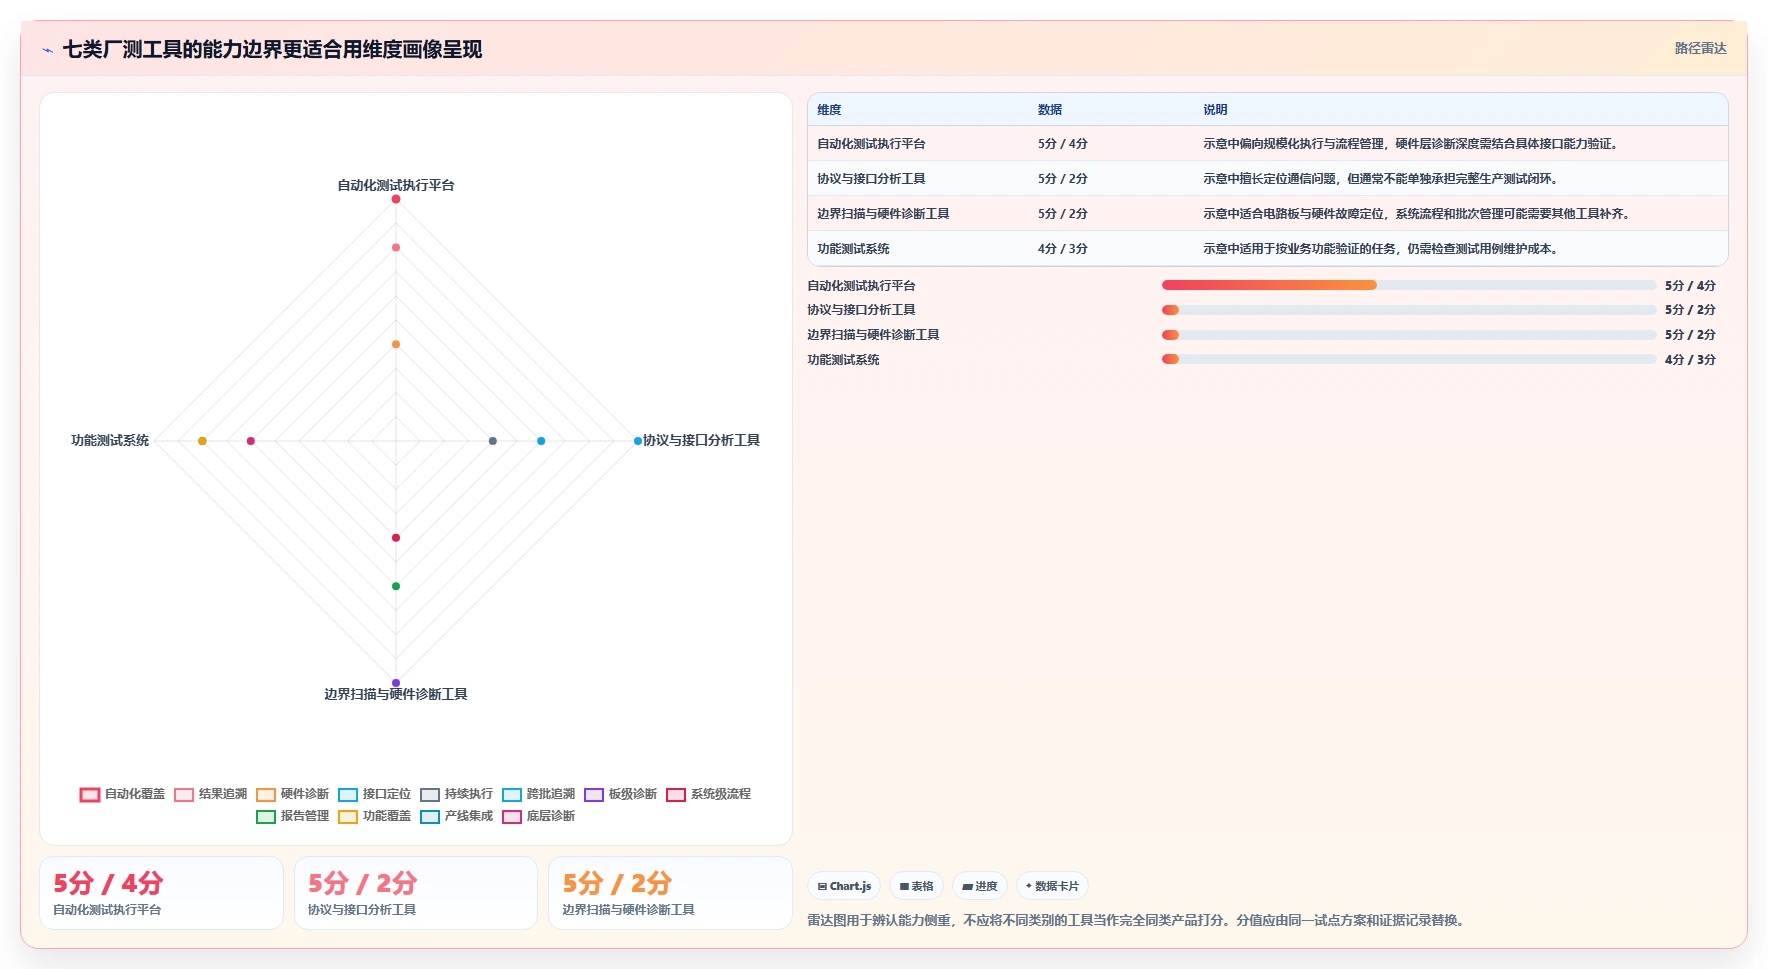Viewport: 1768px width, 969px height.
Task: Click the 说明 column header
Action: coord(1215,110)
